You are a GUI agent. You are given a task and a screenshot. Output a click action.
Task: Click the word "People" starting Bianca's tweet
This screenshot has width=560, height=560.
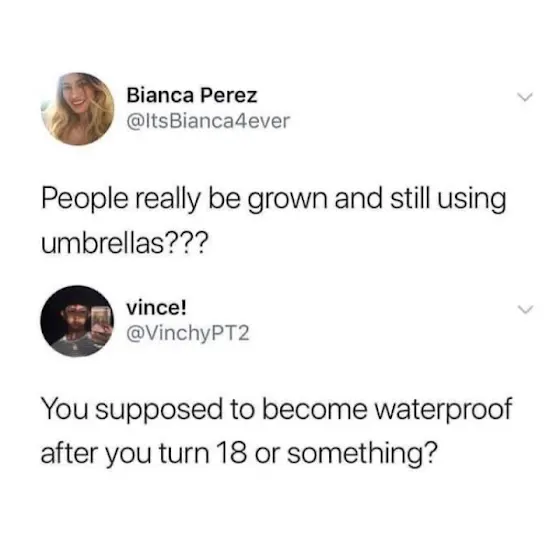coord(84,199)
